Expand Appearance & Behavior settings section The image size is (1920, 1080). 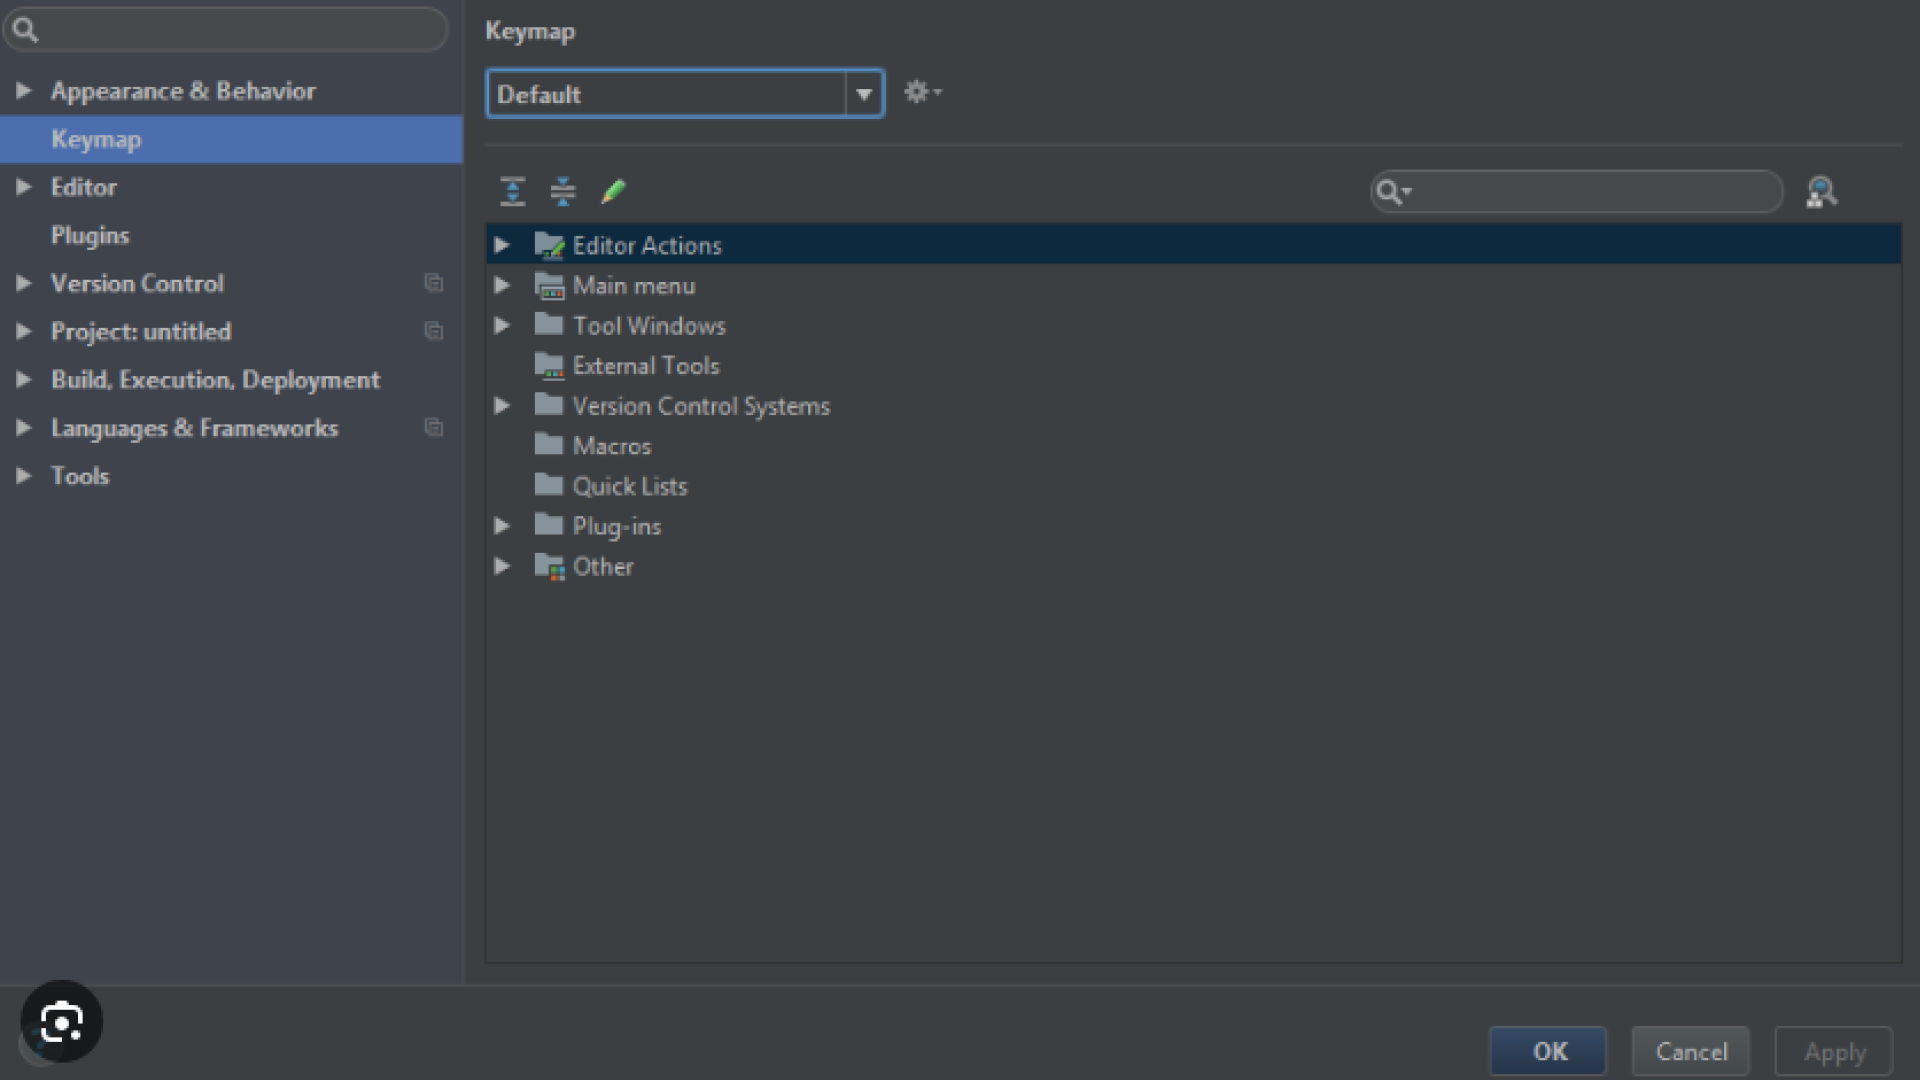[23, 91]
